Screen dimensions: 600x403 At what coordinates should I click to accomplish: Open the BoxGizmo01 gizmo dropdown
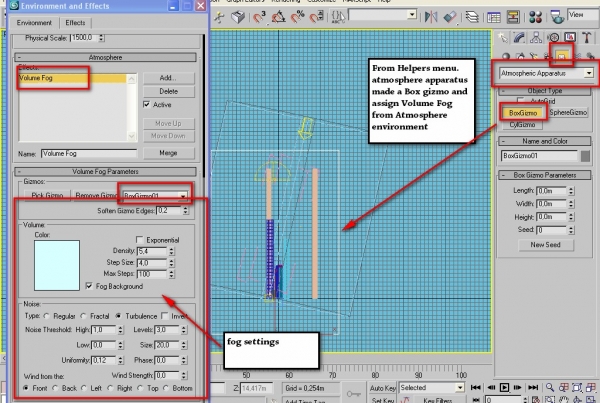(183, 196)
